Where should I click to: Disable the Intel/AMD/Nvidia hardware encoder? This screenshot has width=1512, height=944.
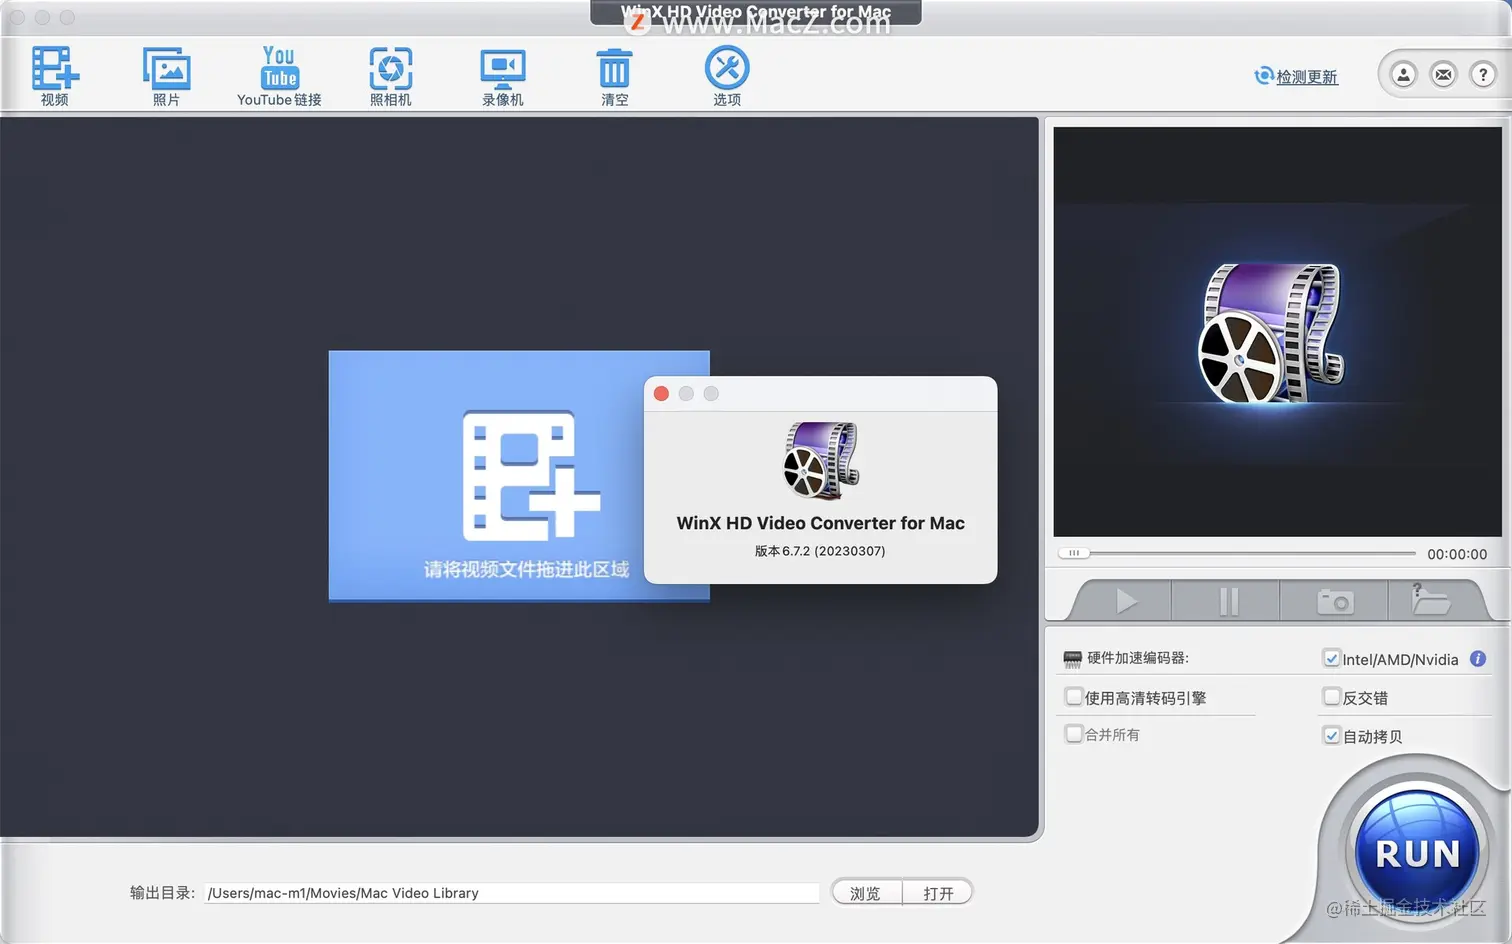1332,659
